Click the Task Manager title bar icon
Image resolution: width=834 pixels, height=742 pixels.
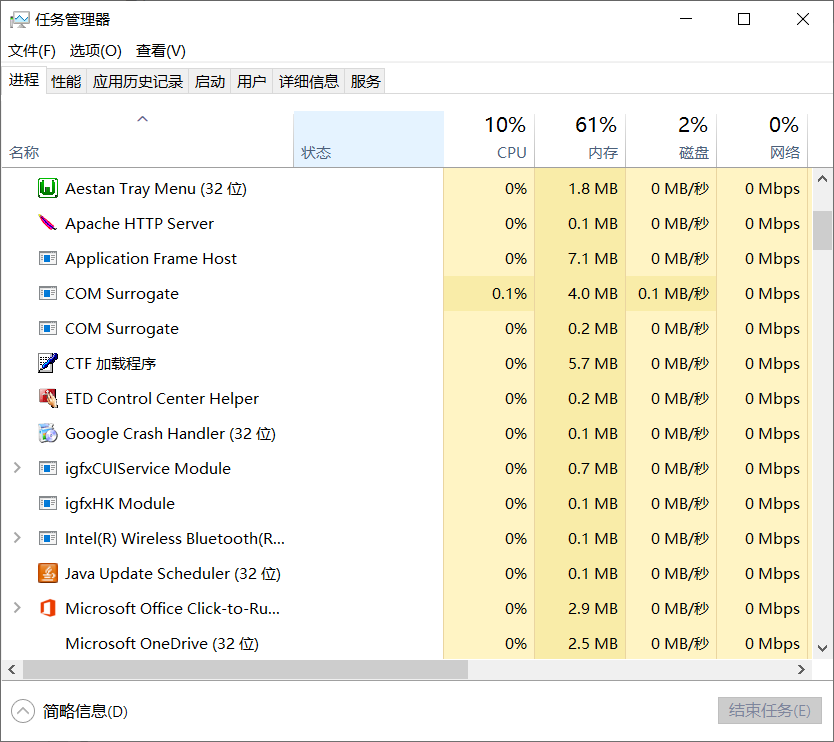20,20
